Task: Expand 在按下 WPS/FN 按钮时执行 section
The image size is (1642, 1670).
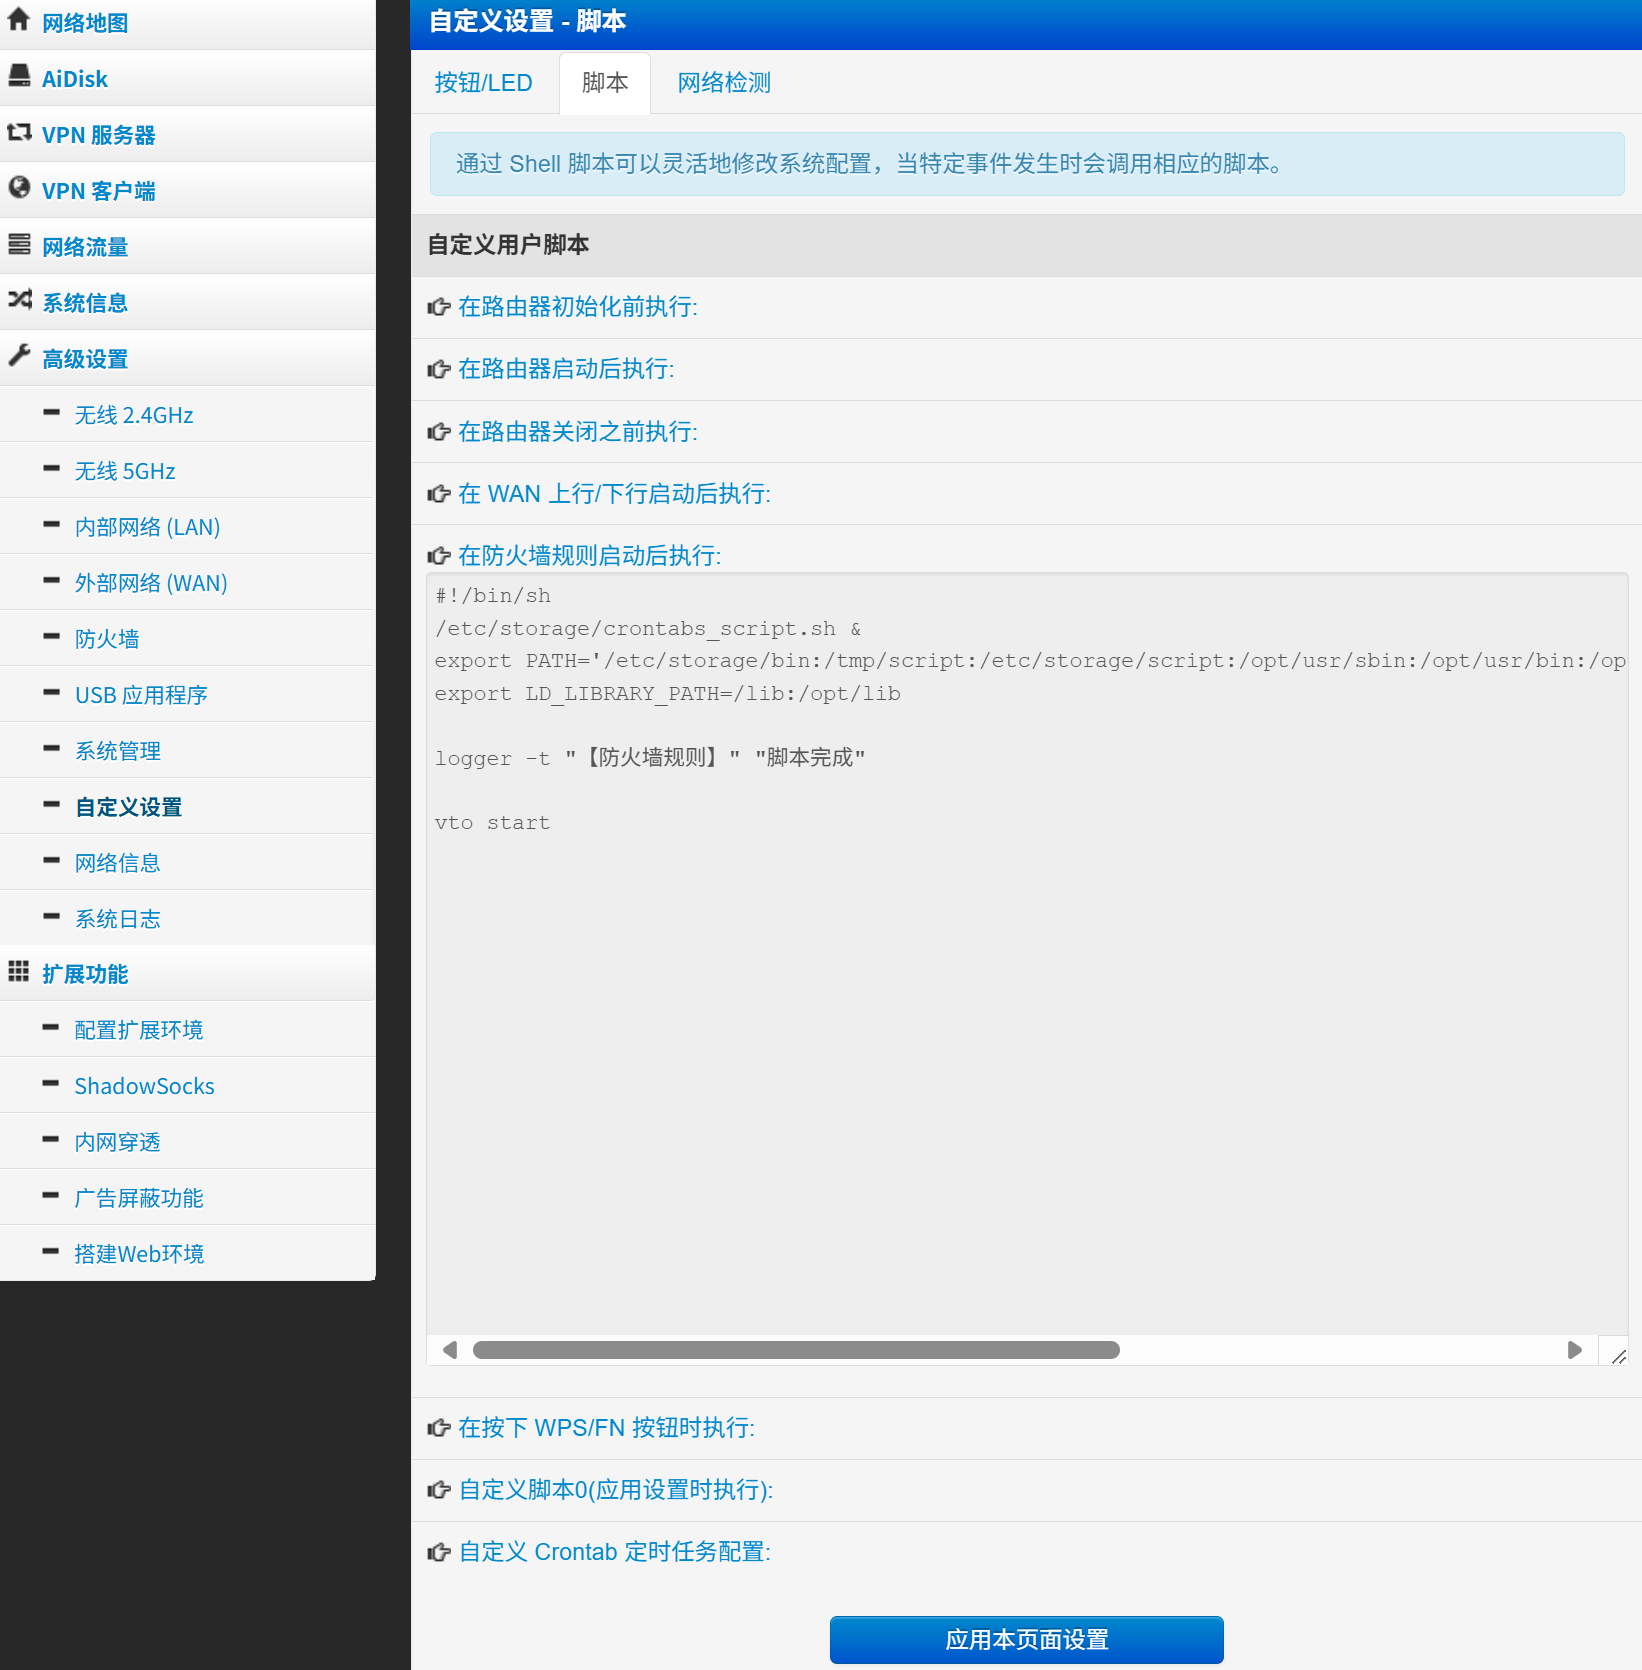Action: click(606, 1427)
